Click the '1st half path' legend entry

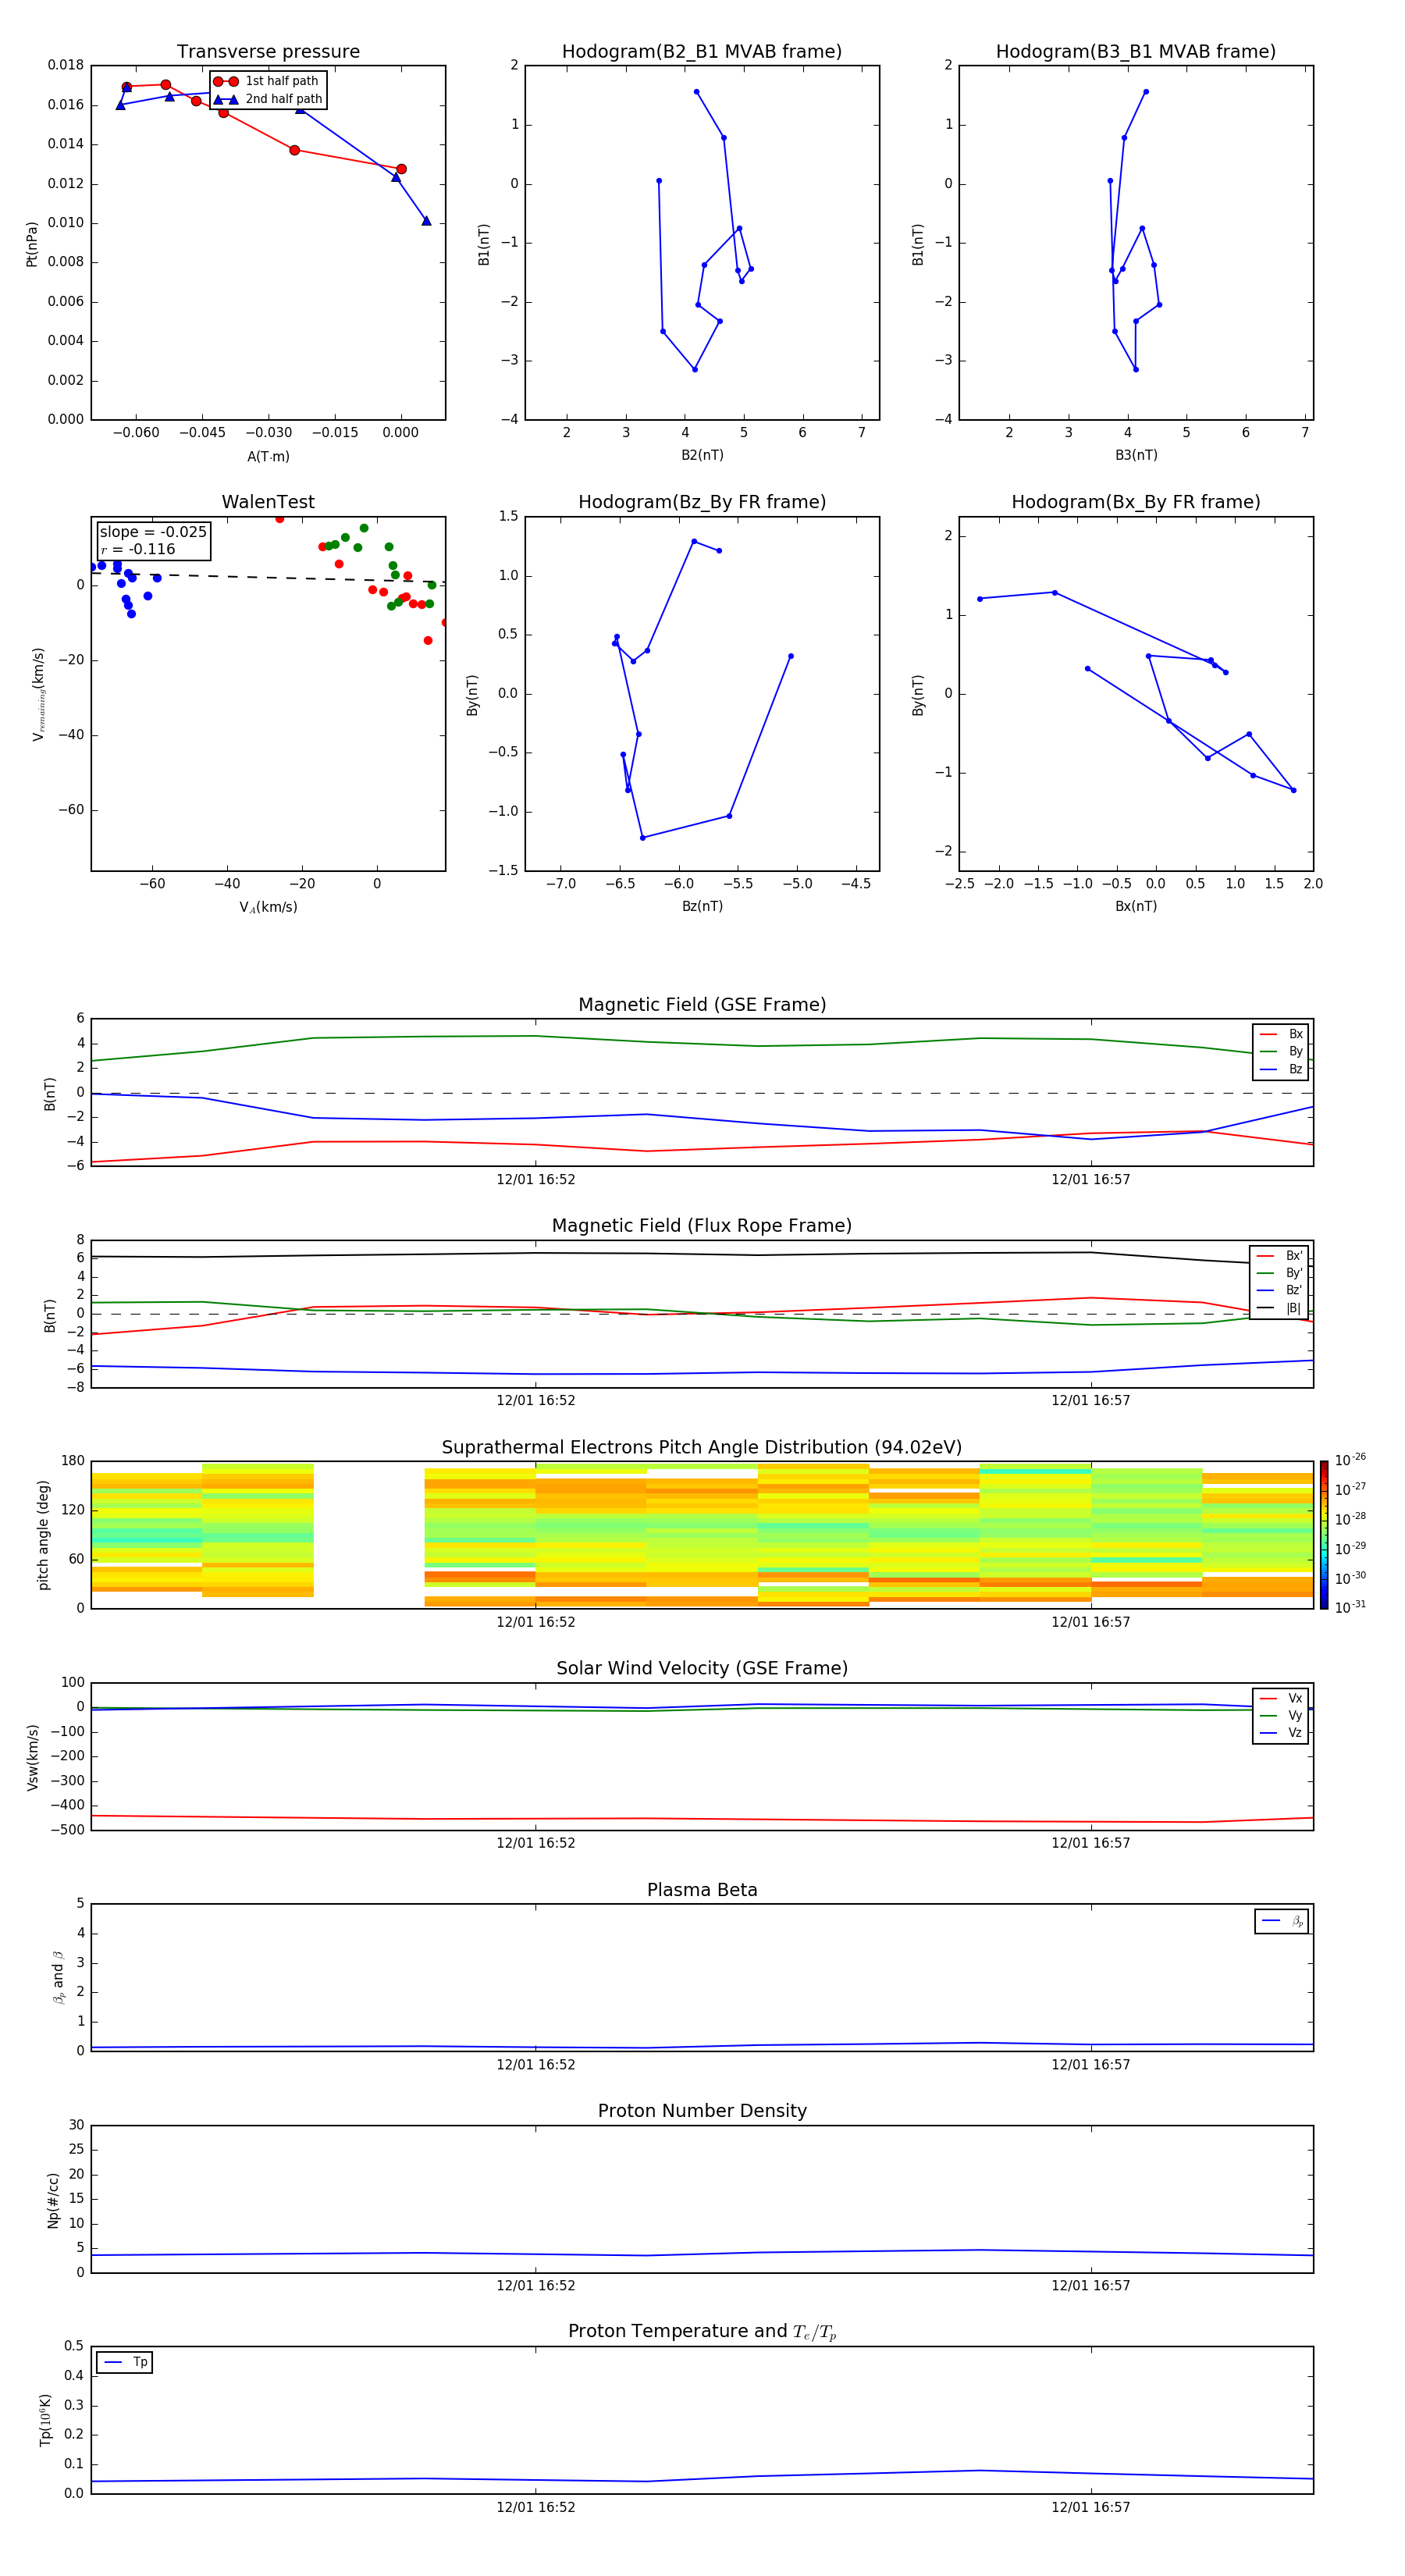pos(266,81)
